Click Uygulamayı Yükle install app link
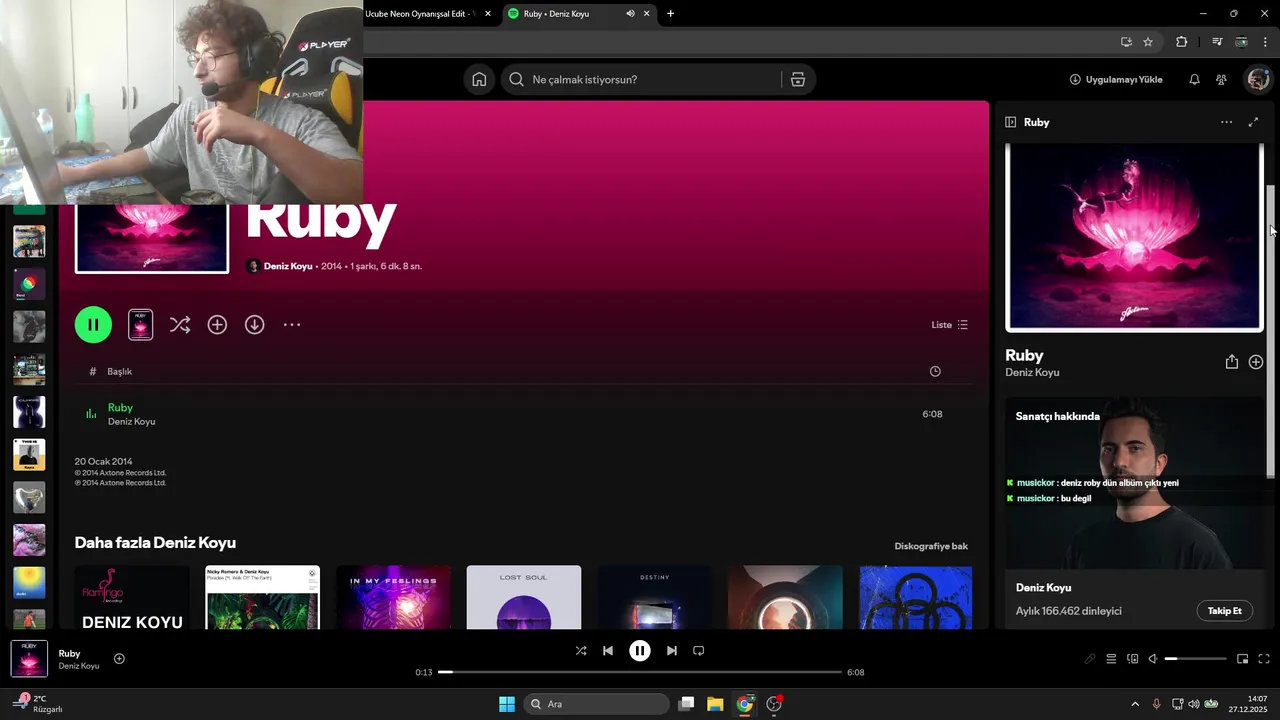 1116,80
